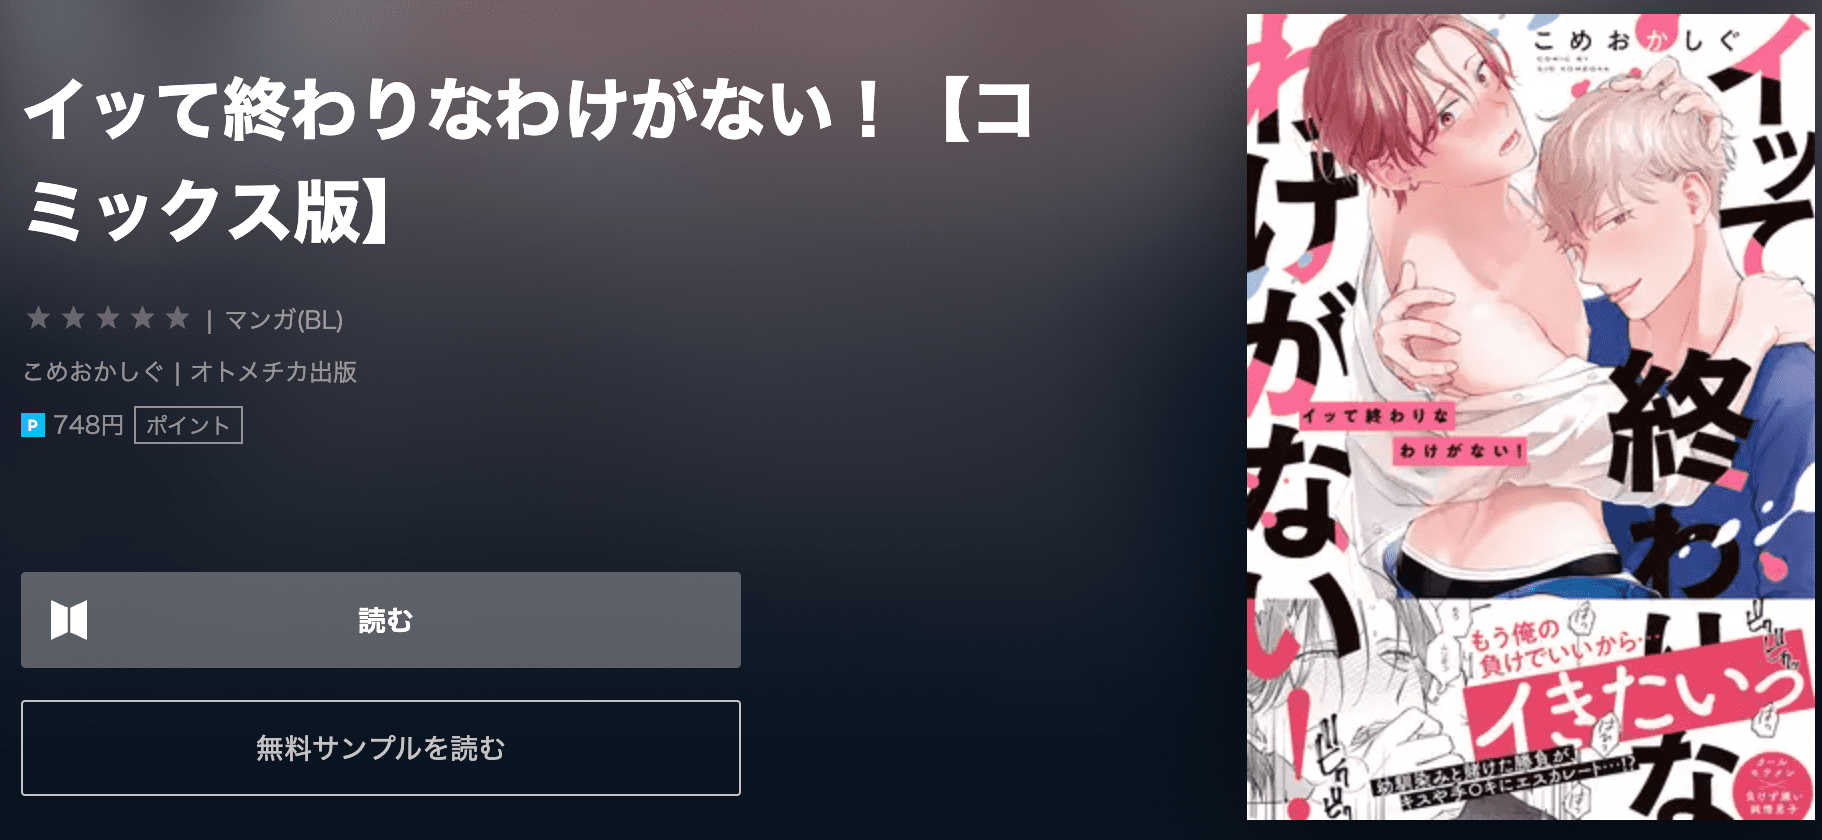Select the fourth rating star
This screenshot has width=1822, height=840.
coord(143,318)
